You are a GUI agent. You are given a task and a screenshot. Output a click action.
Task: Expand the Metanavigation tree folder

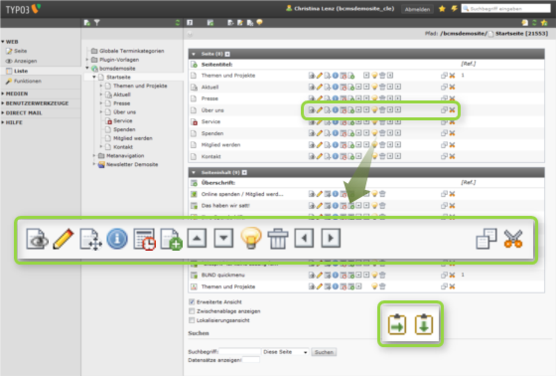click(94, 155)
